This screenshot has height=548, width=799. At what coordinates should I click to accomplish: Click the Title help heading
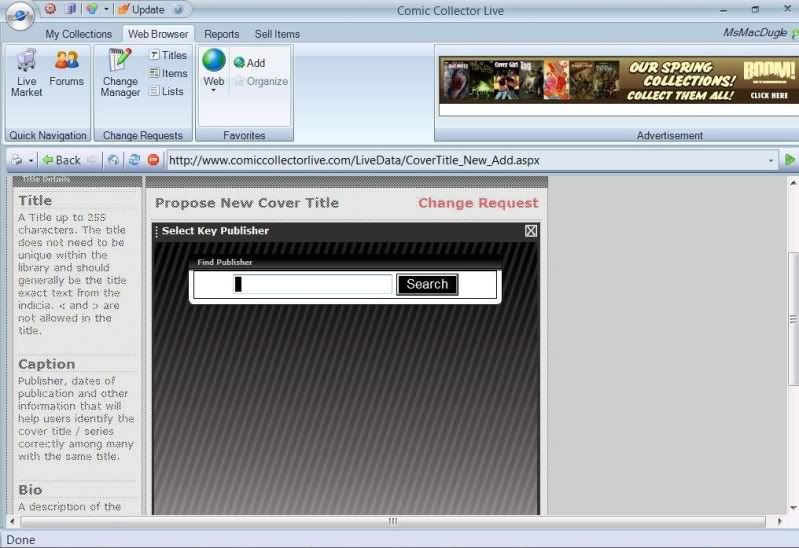point(35,200)
